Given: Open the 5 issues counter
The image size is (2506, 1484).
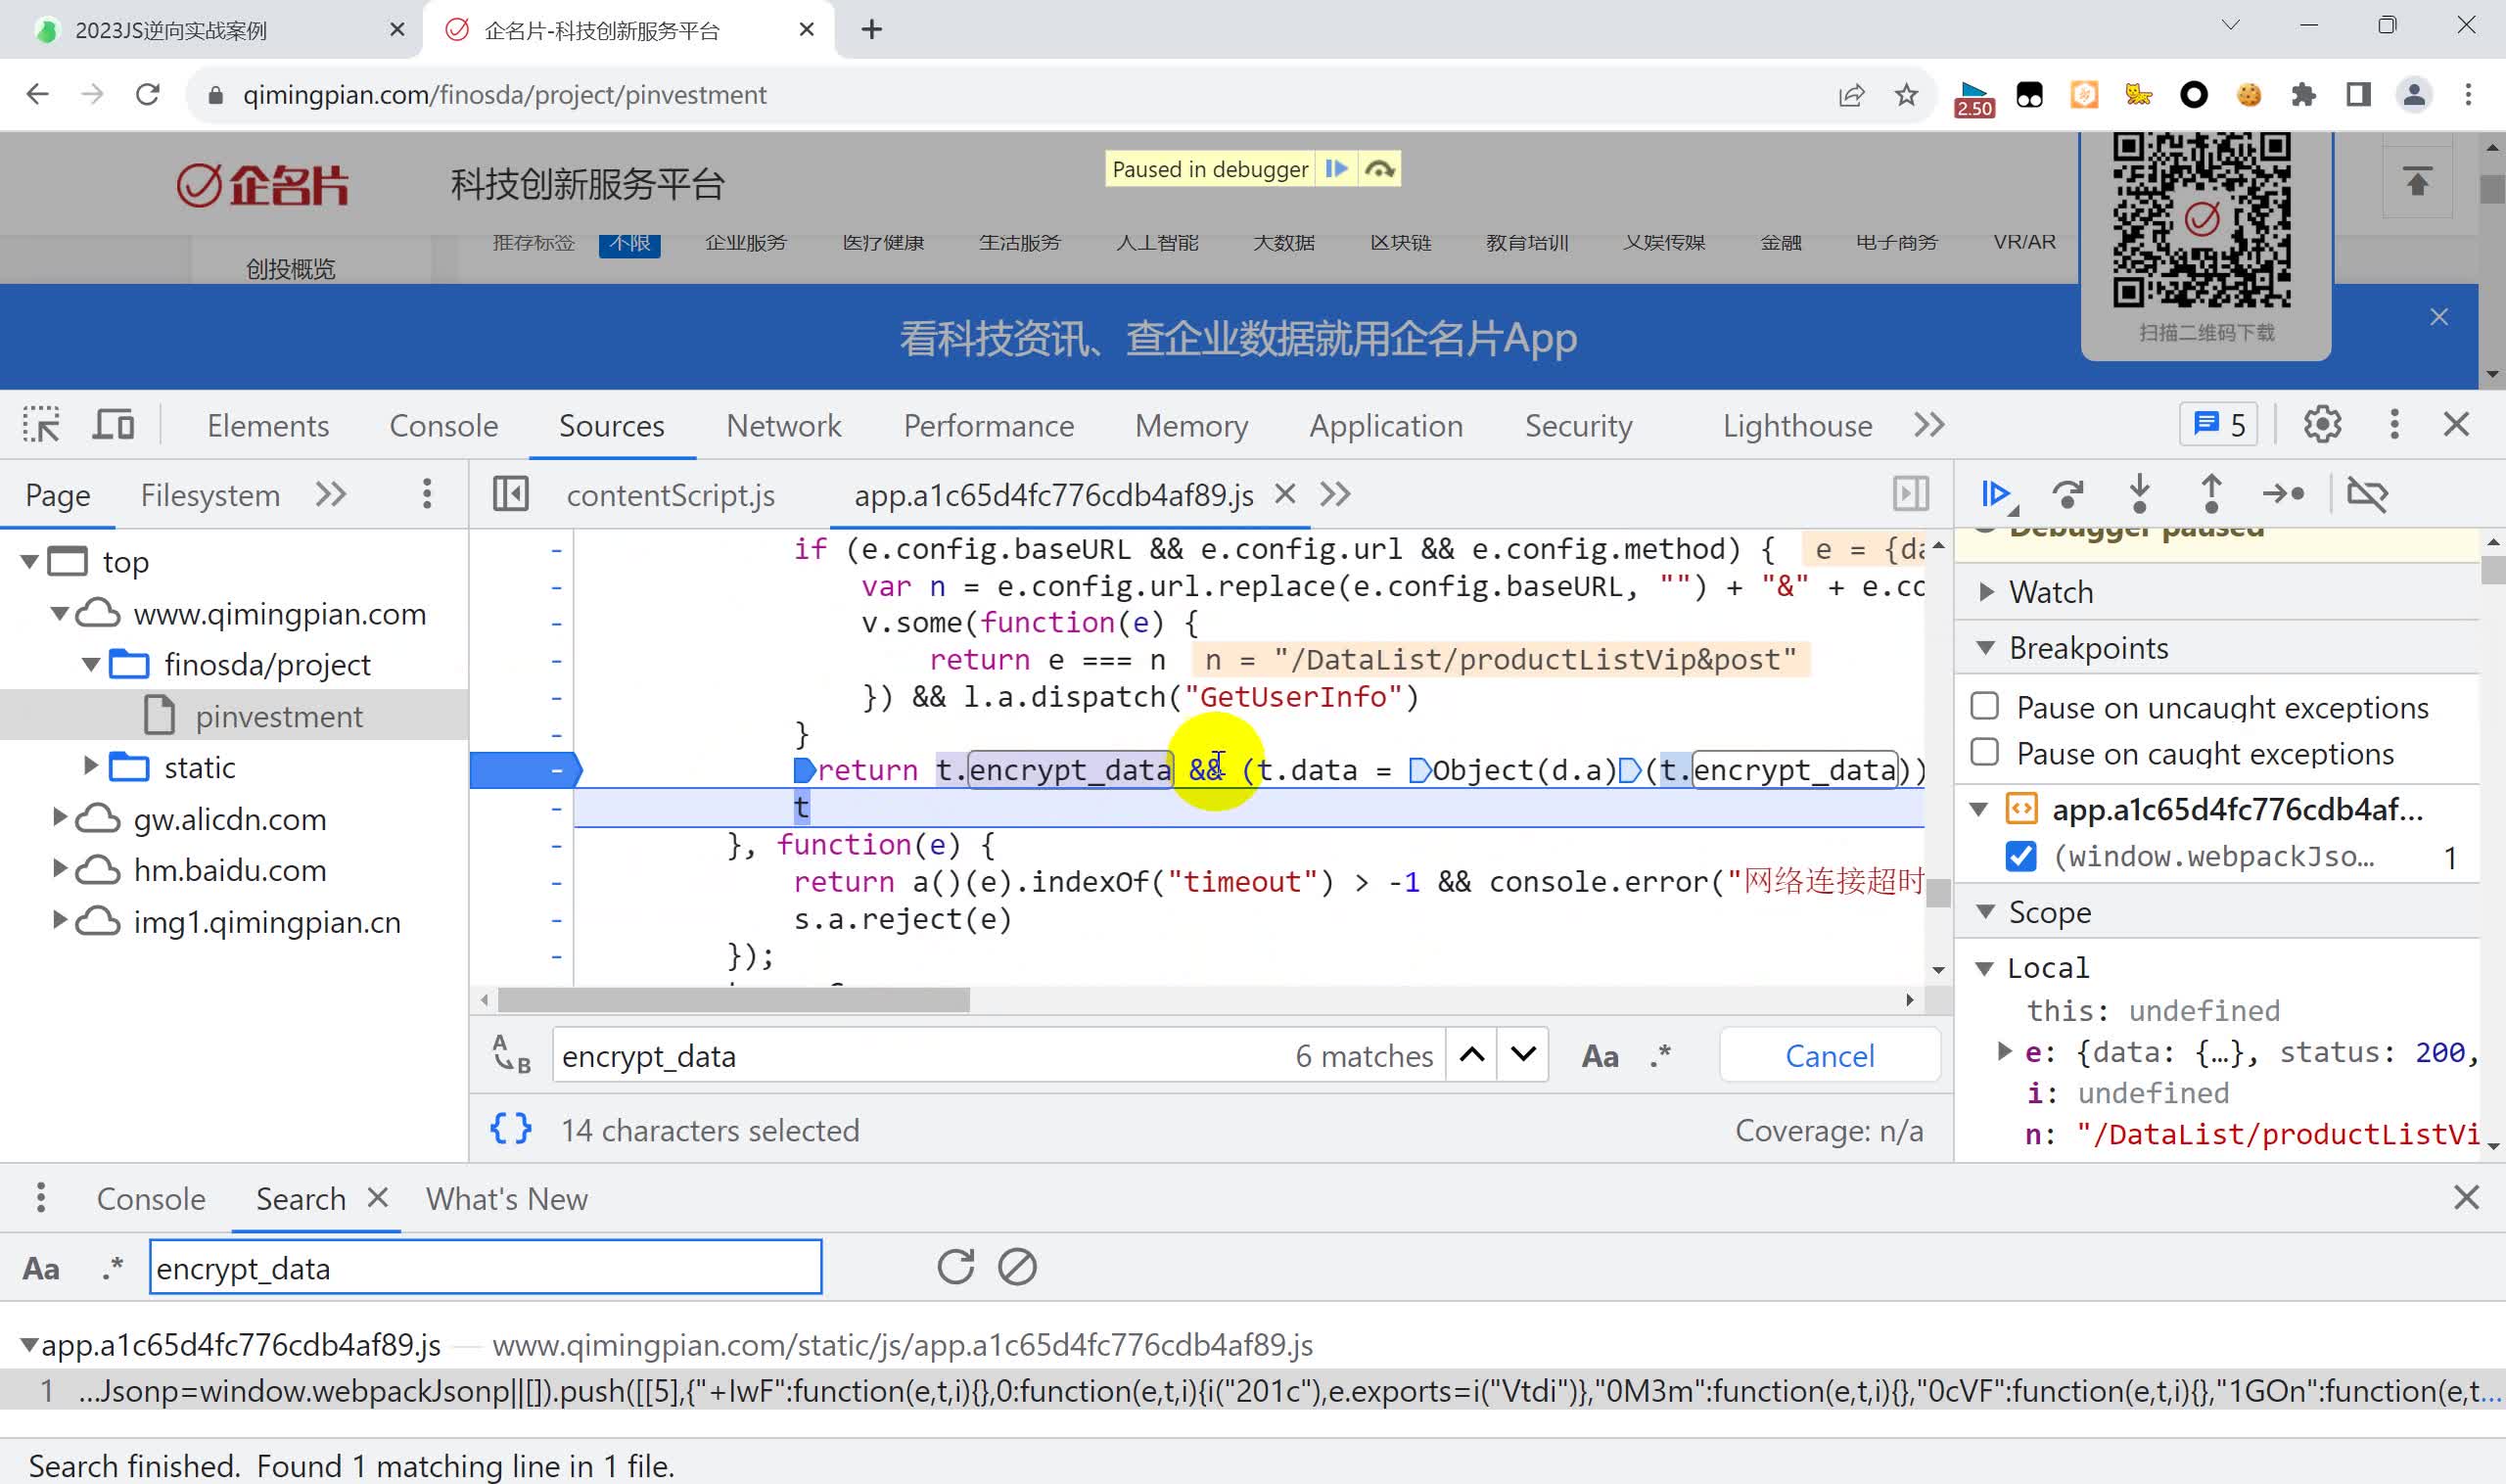Looking at the screenshot, I should [x=2219, y=425].
